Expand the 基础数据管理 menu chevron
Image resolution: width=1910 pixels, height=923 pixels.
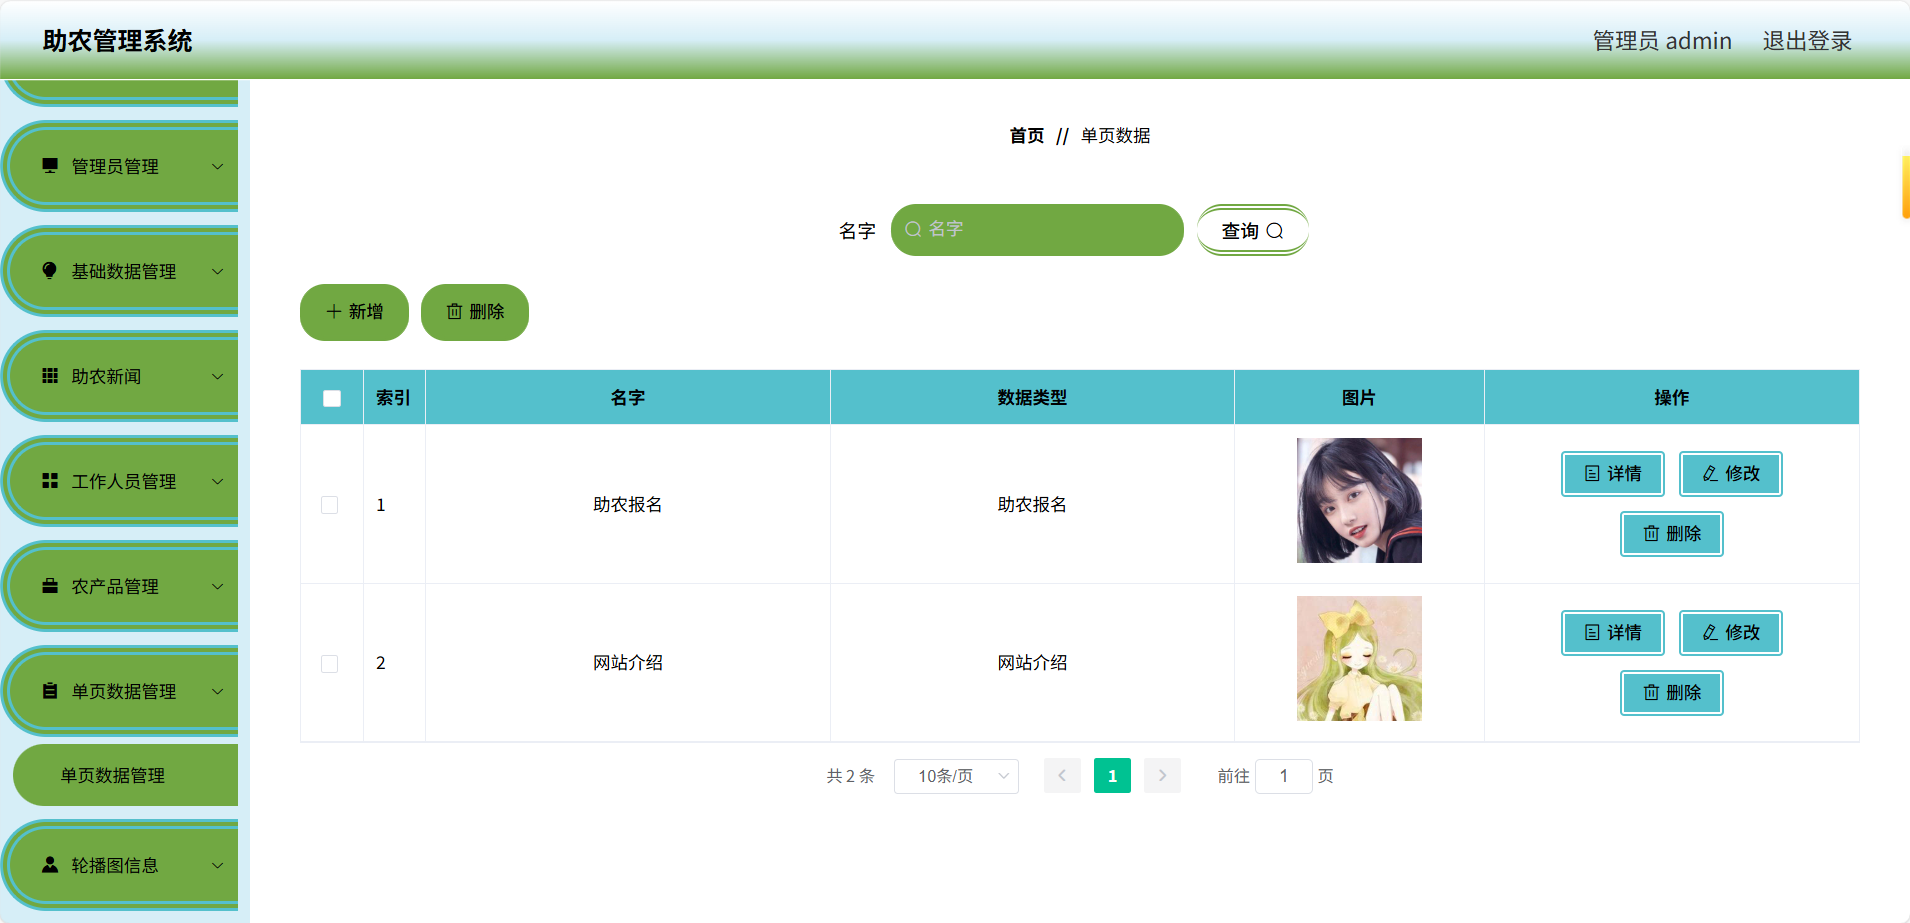pos(218,272)
